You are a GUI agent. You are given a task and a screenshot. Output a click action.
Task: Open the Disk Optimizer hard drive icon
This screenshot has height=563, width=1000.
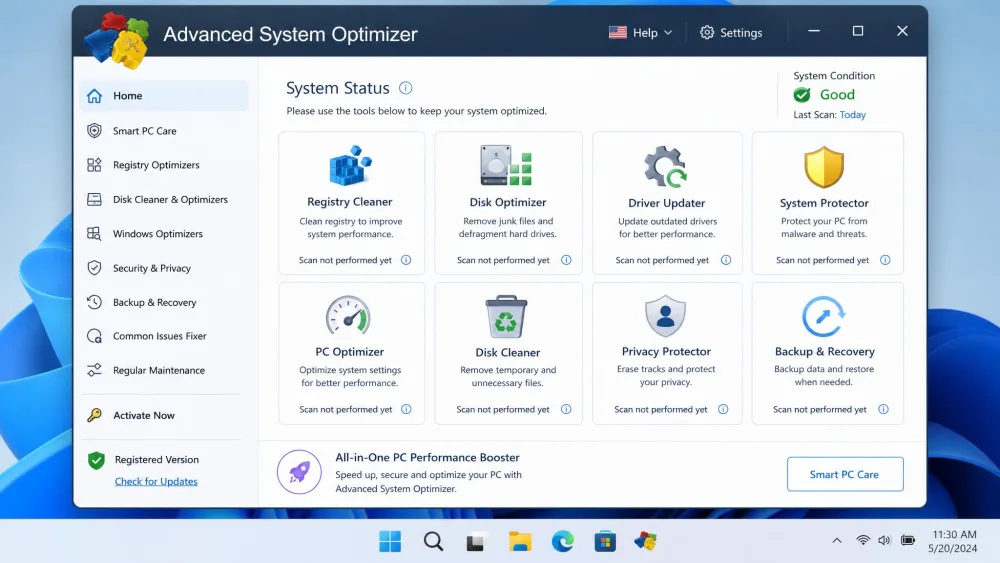[x=506, y=165]
